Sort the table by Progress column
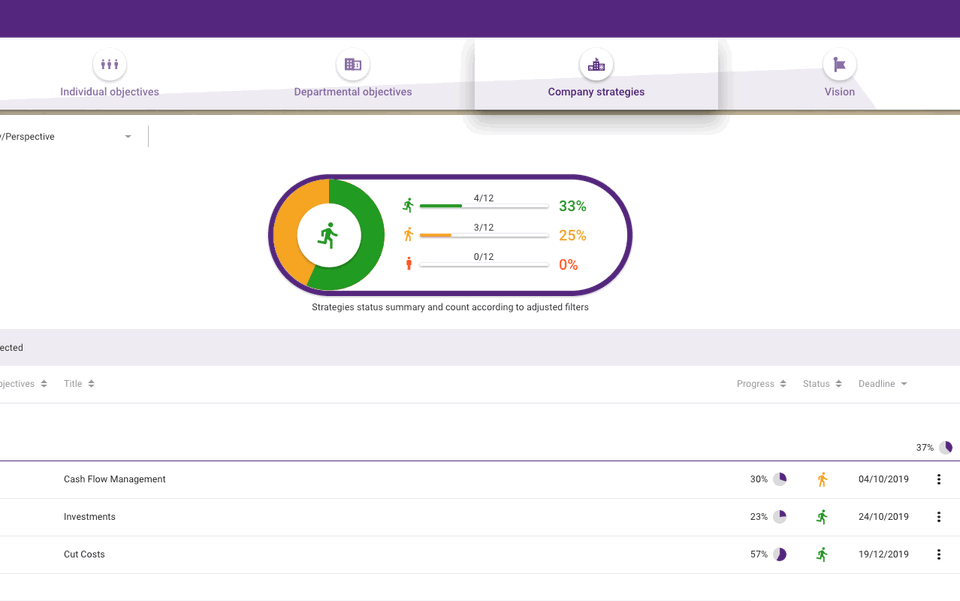Viewport: 960px width, 601px height. tap(784, 383)
